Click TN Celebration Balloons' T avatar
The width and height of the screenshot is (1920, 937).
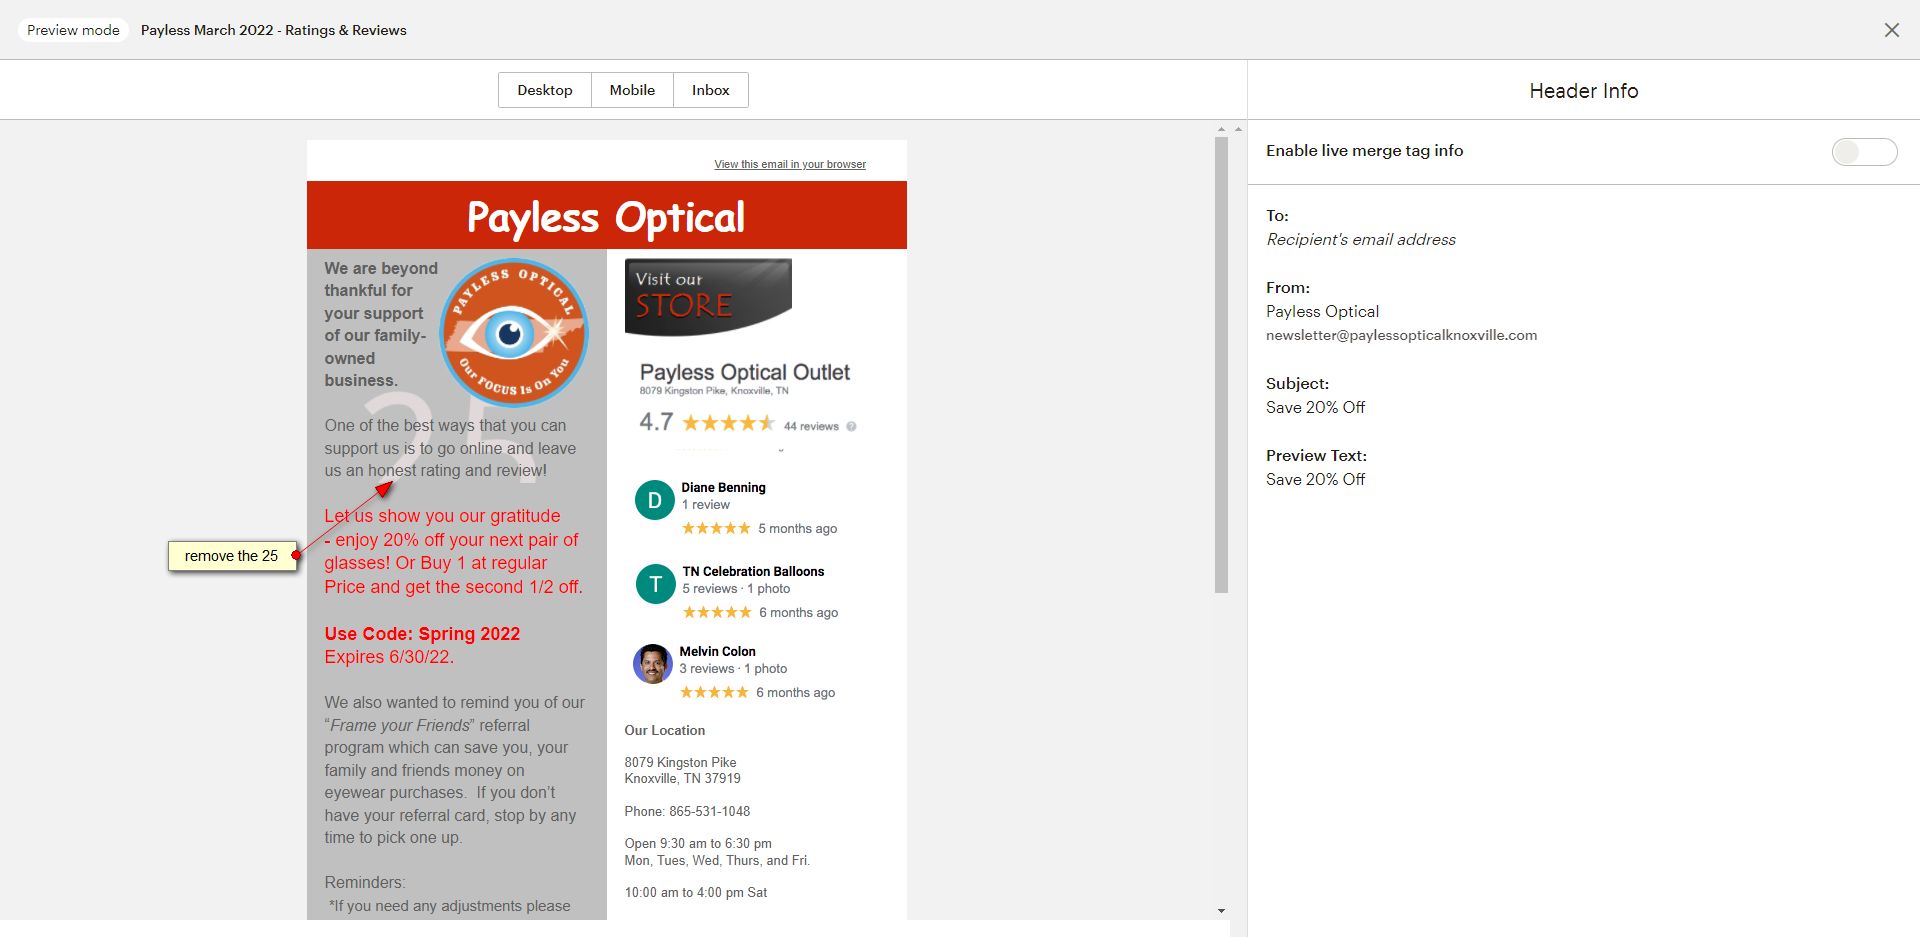pos(656,584)
